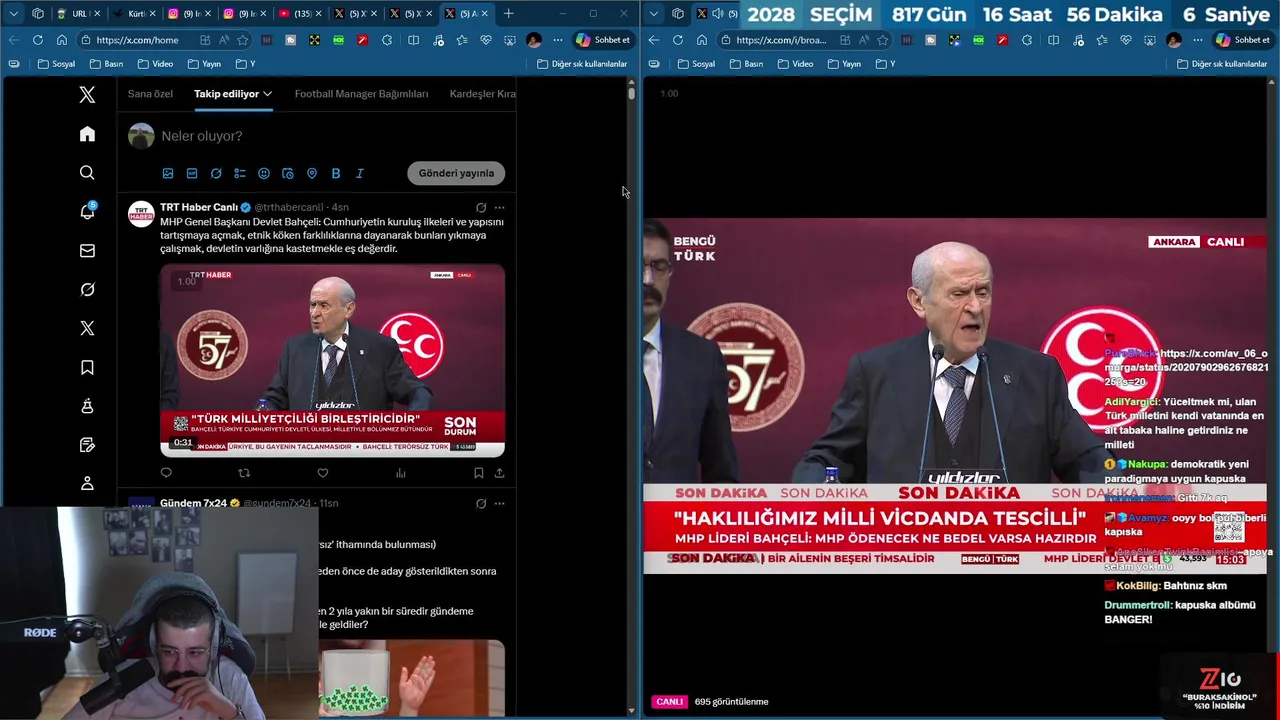
Task: Toggle split screen icon in right browser
Action: [x=1053, y=40]
